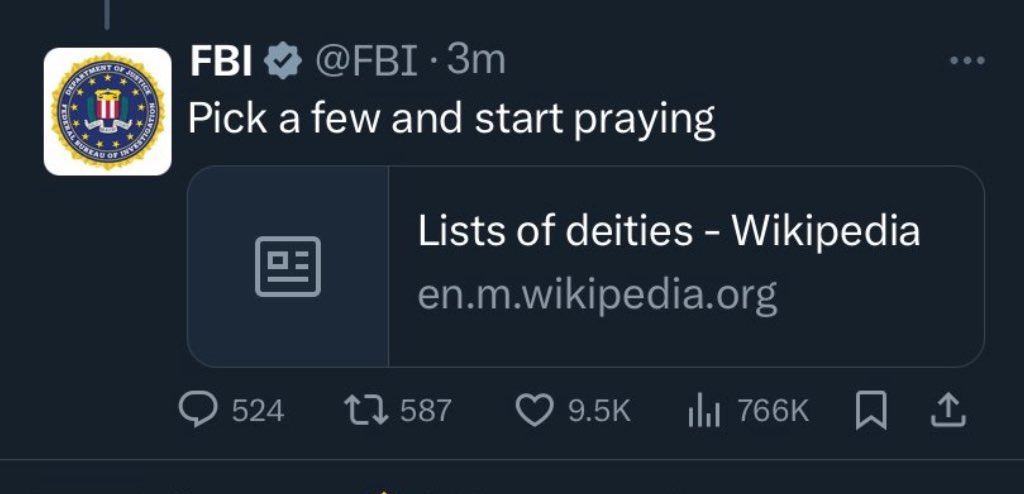Click the FBI profile avatar
1024x494 pixels.
pos(107,111)
